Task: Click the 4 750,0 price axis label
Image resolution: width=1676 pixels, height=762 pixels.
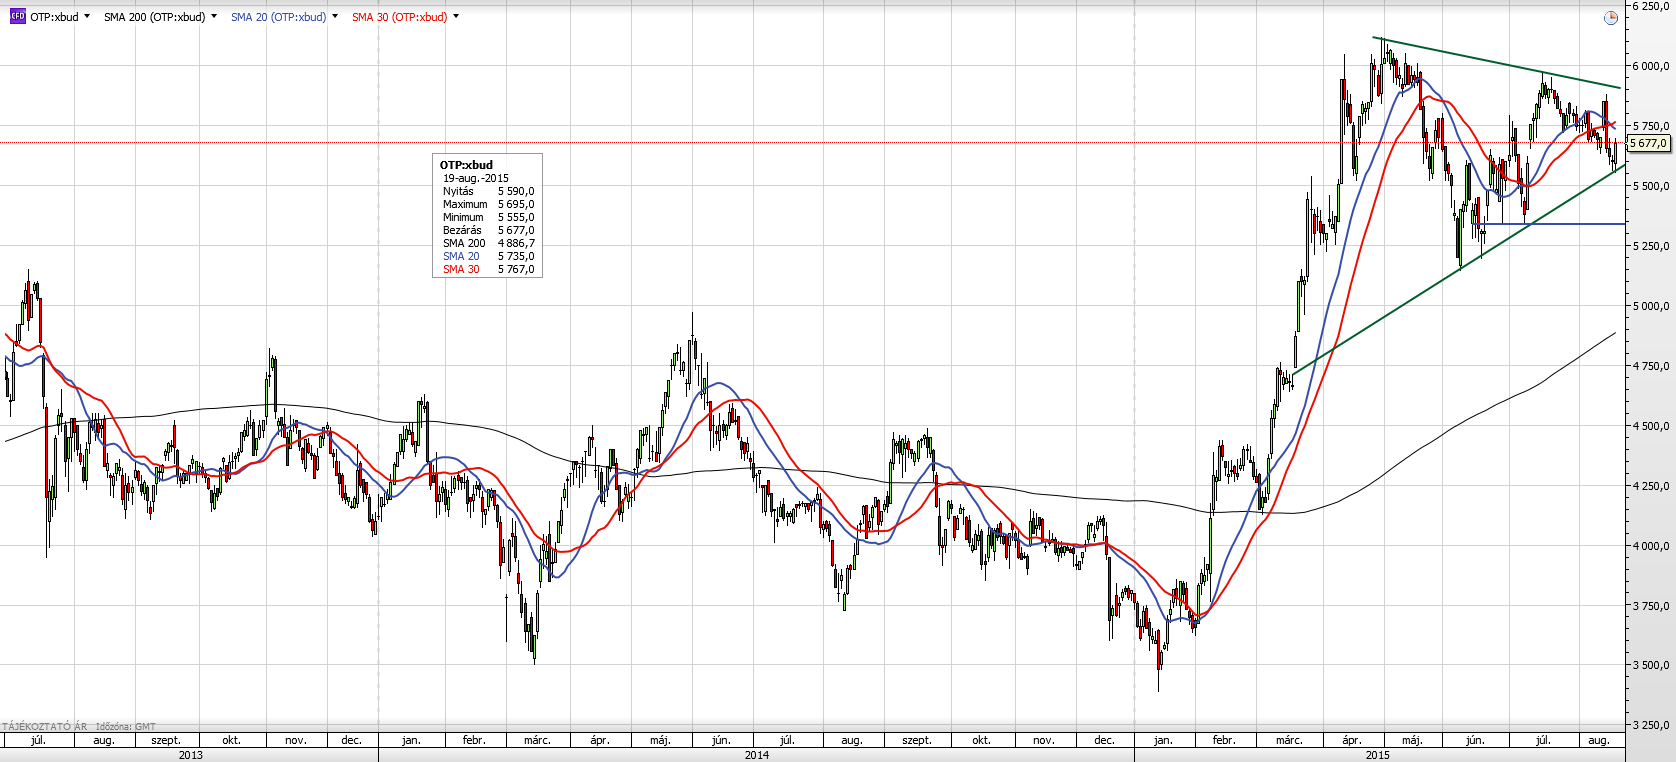Action: point(1651,366)
